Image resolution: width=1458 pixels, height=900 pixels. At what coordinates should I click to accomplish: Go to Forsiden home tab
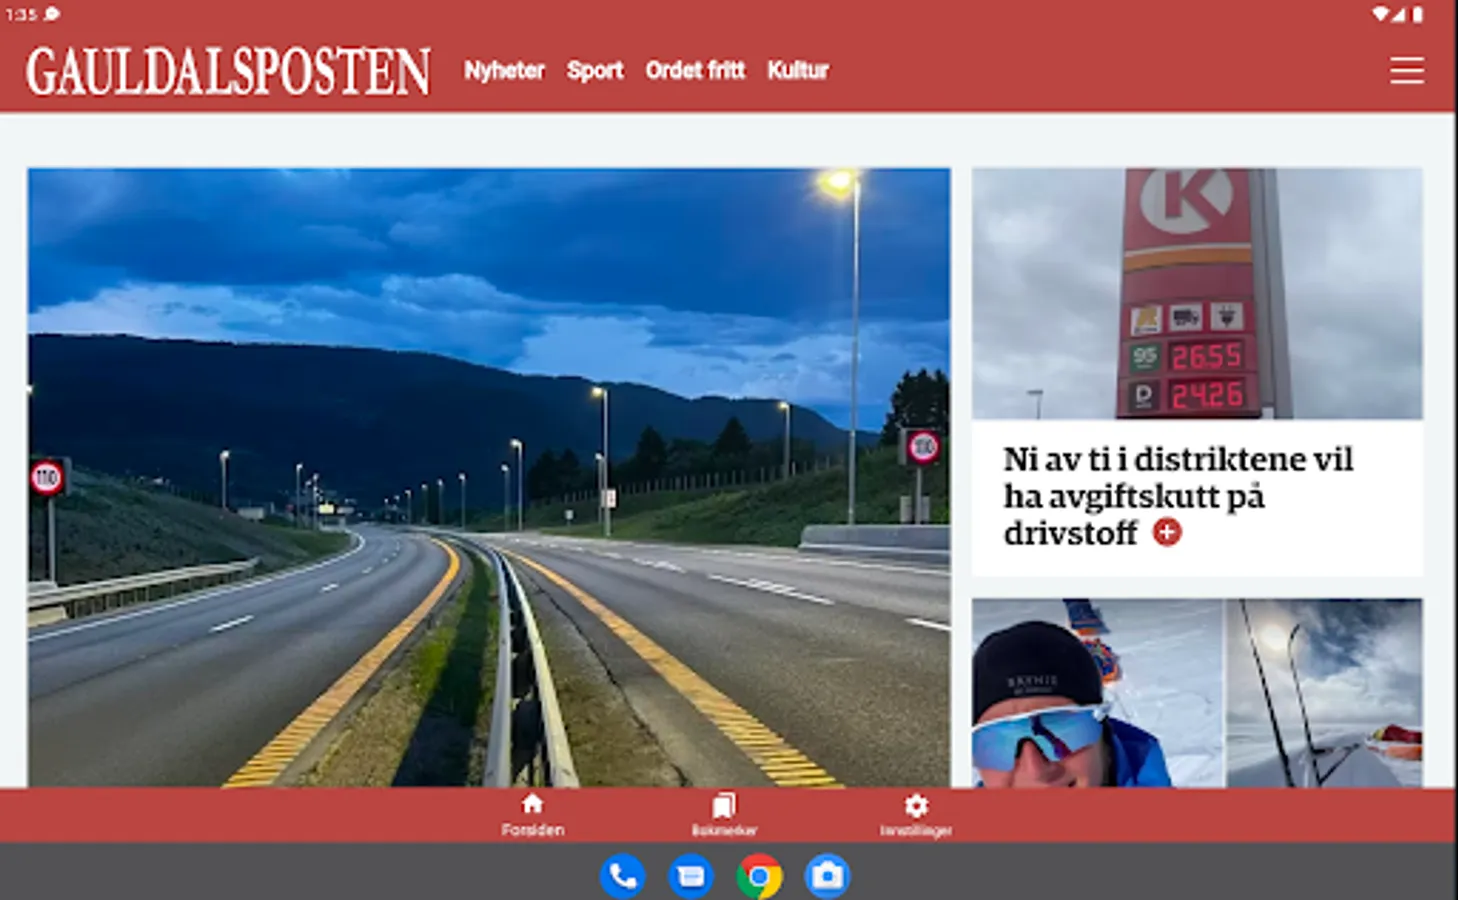coord(533,815)
